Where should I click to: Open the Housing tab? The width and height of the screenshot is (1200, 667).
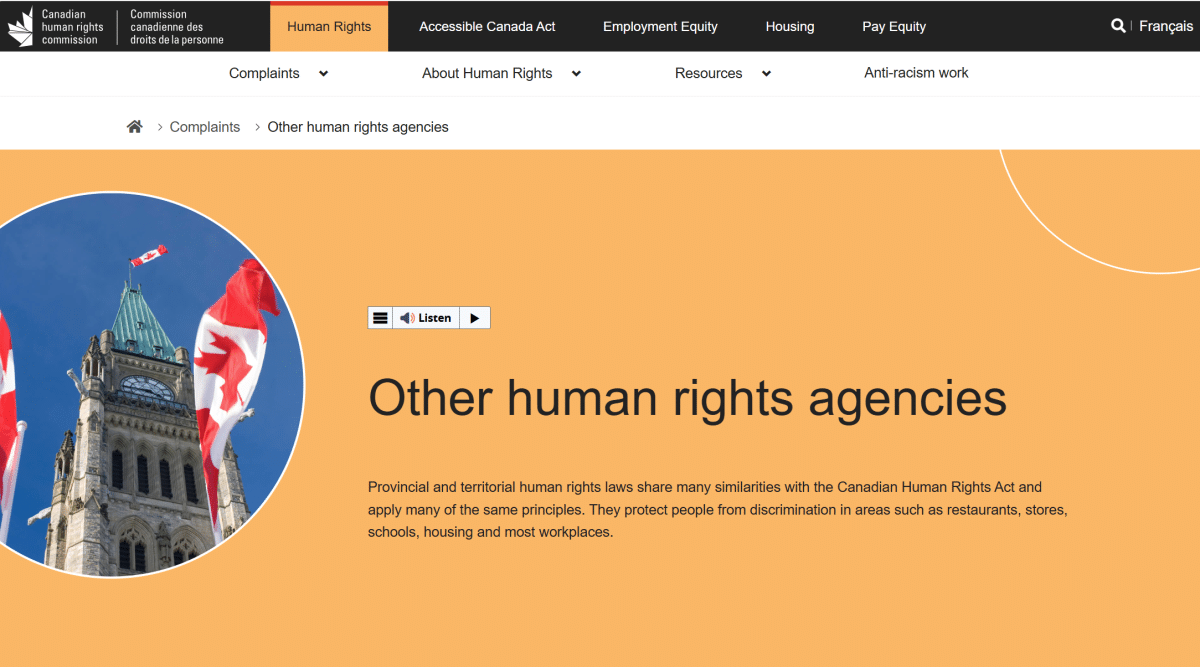pos(790,27)
